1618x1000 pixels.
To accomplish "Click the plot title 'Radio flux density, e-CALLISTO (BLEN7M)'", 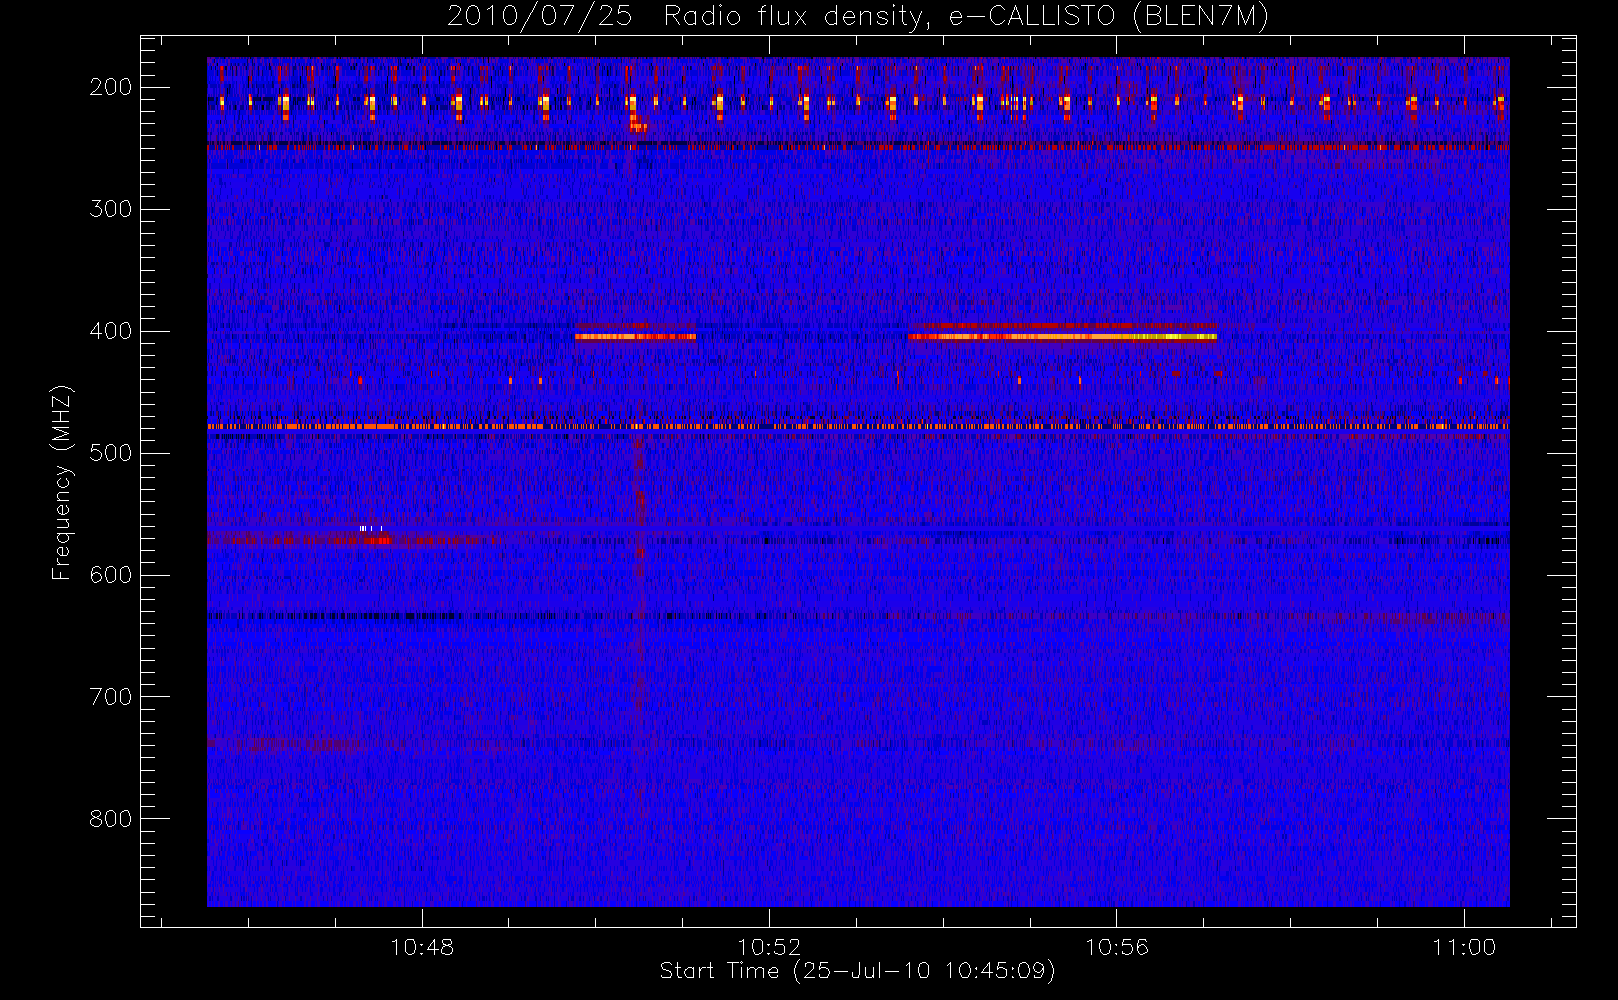I will (x=966, y=17).
